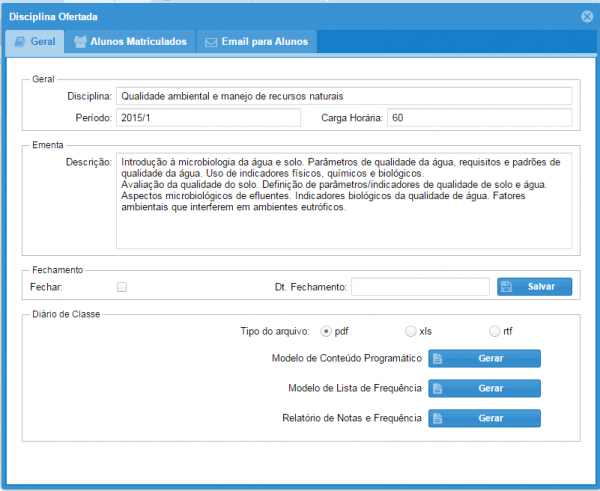Click document icon beside Modelo de Lista de Frequência

click(x=440, y=388)
